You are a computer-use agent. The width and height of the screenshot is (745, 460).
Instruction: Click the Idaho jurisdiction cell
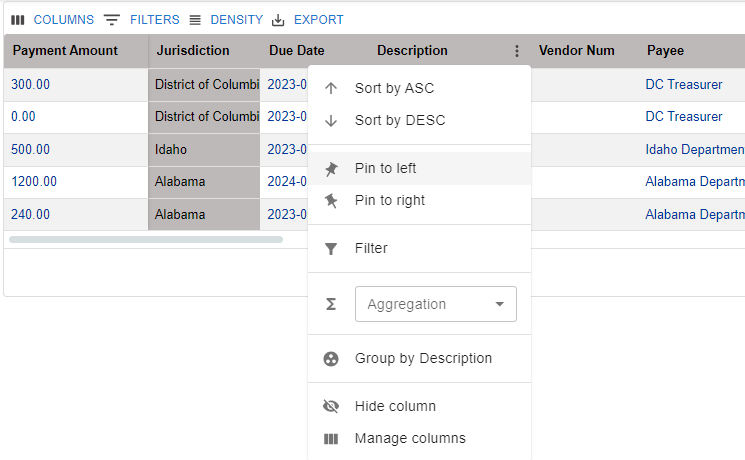[x=171, y=150]
